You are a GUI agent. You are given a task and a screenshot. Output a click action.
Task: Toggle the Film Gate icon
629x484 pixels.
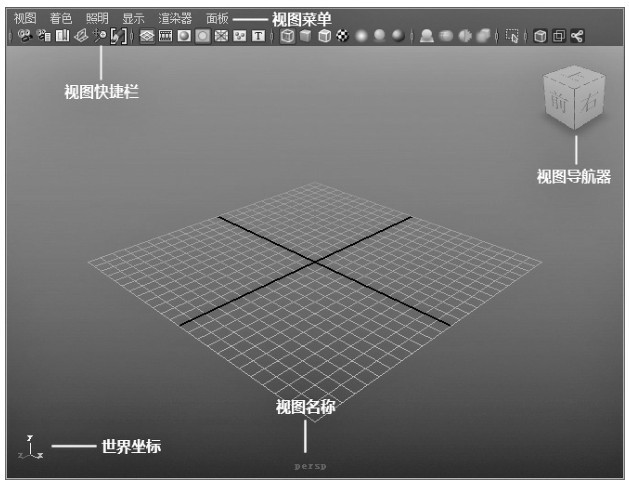tap(165, 36)
